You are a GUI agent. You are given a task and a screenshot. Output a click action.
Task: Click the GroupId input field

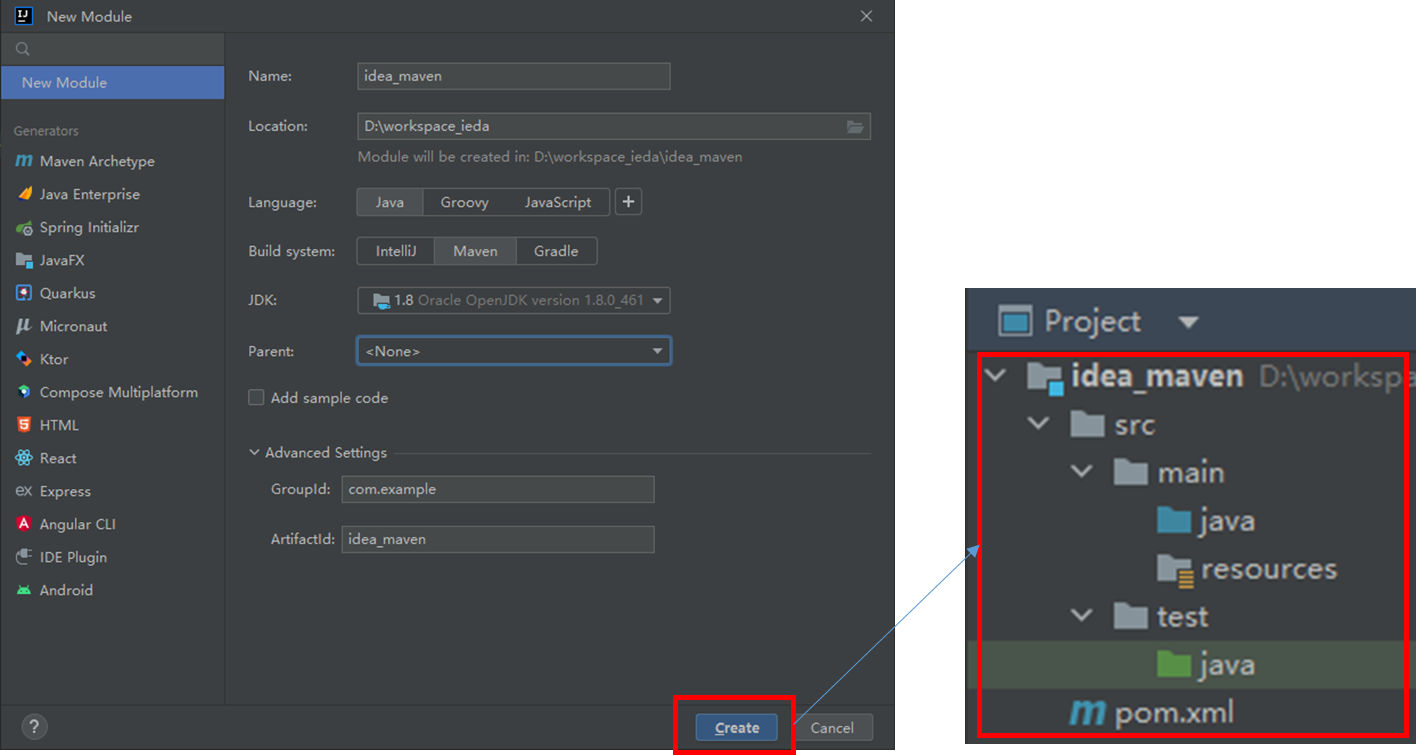(x=498, y=489)
